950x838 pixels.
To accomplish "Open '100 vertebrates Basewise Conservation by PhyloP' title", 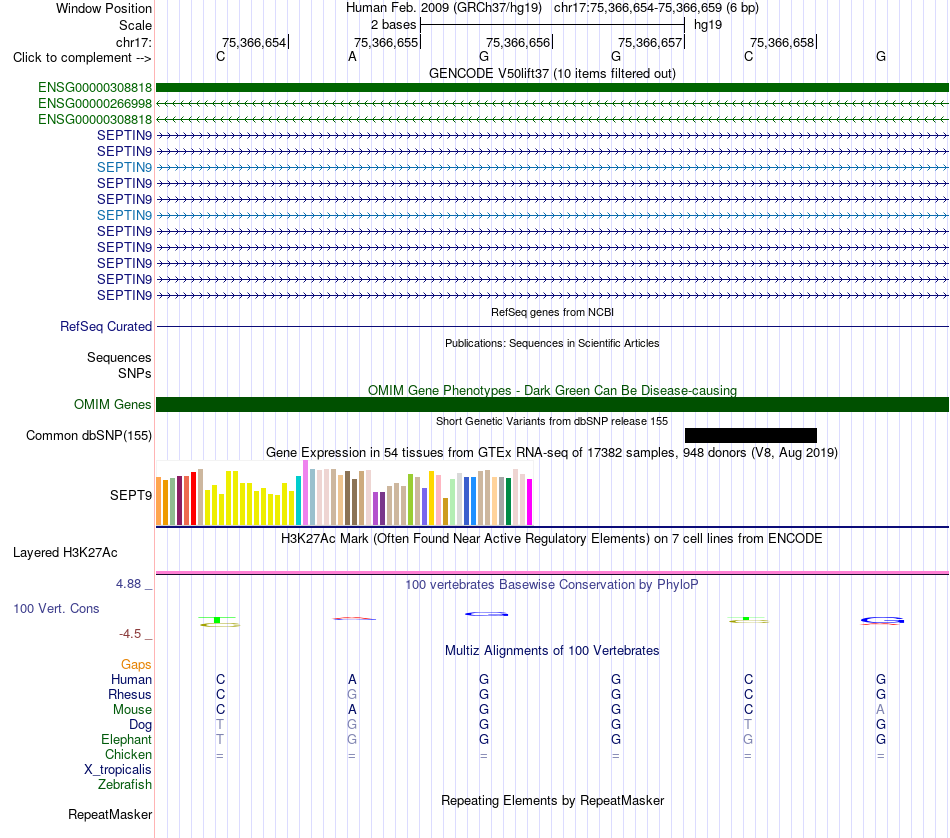I will 552,585.
